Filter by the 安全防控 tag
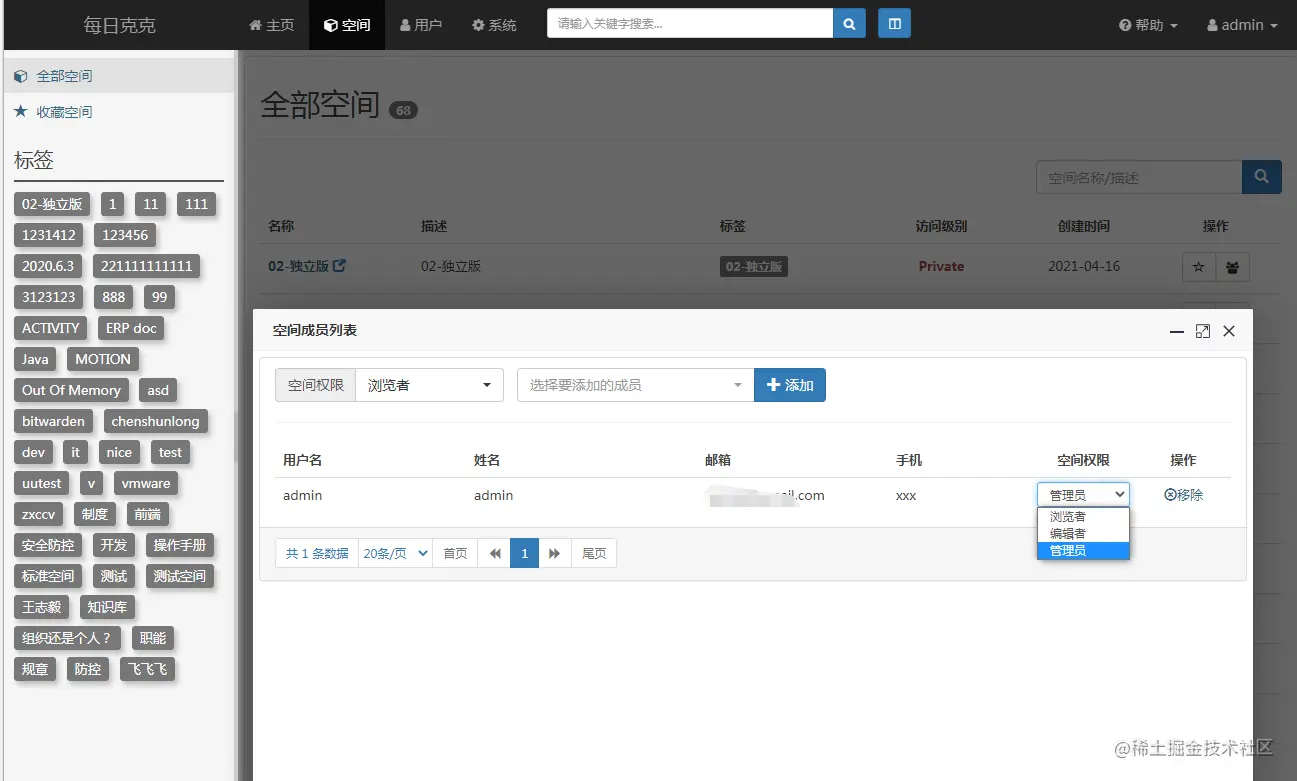 (48, 545)
